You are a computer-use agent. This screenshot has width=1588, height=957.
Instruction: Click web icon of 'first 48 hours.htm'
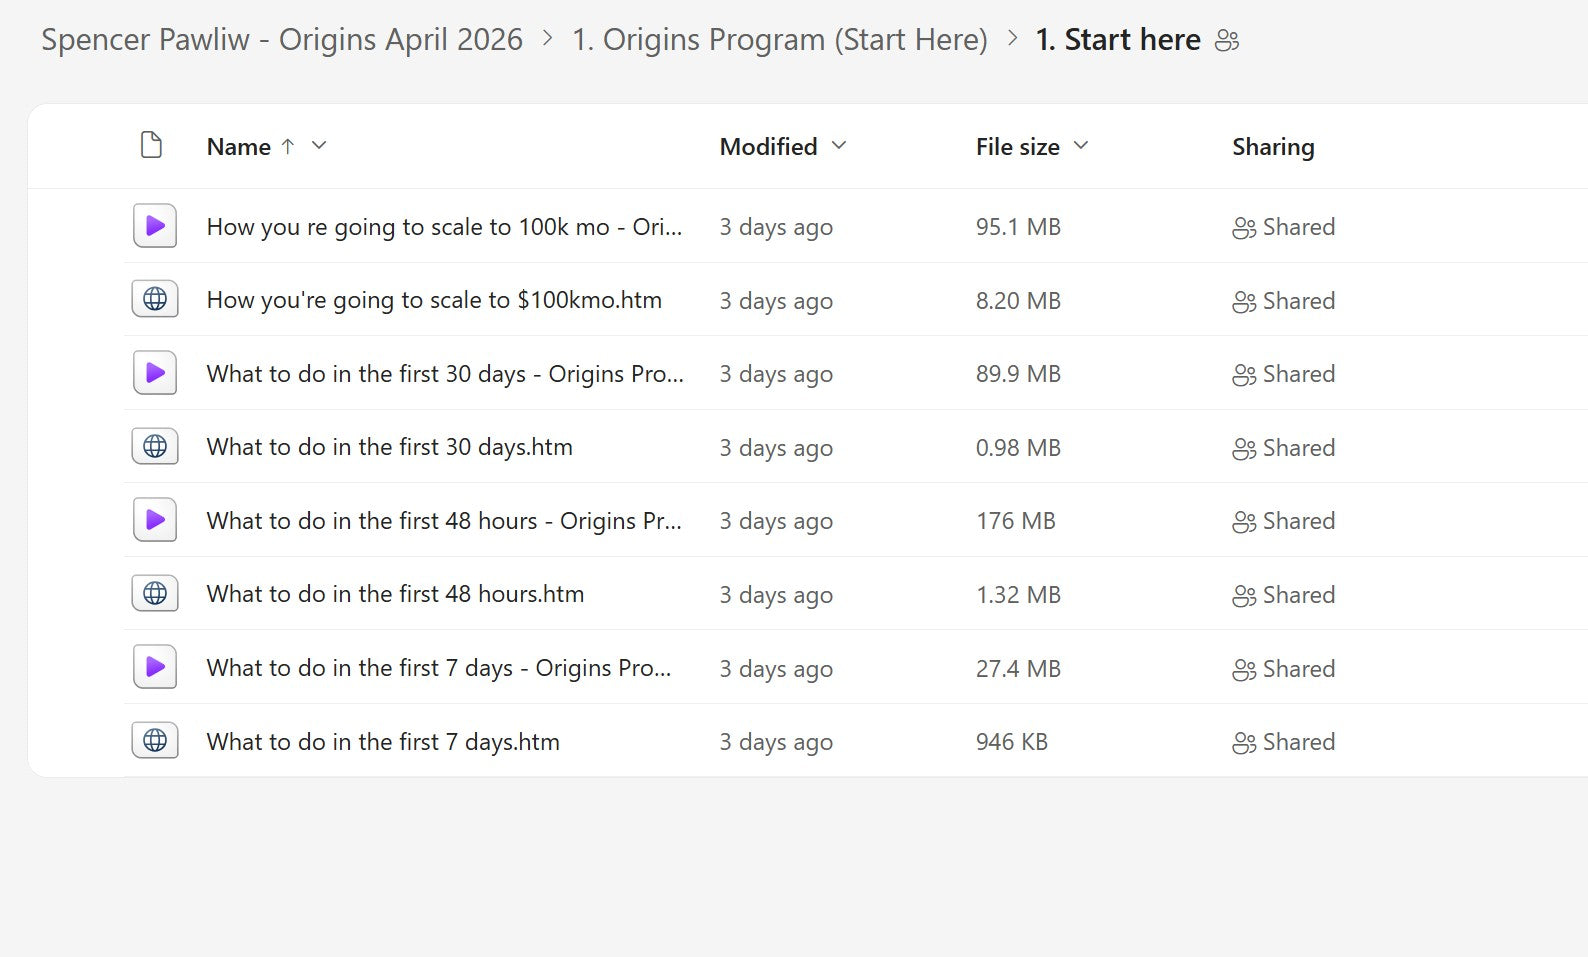pyautogui.click(x=155, y=593)
